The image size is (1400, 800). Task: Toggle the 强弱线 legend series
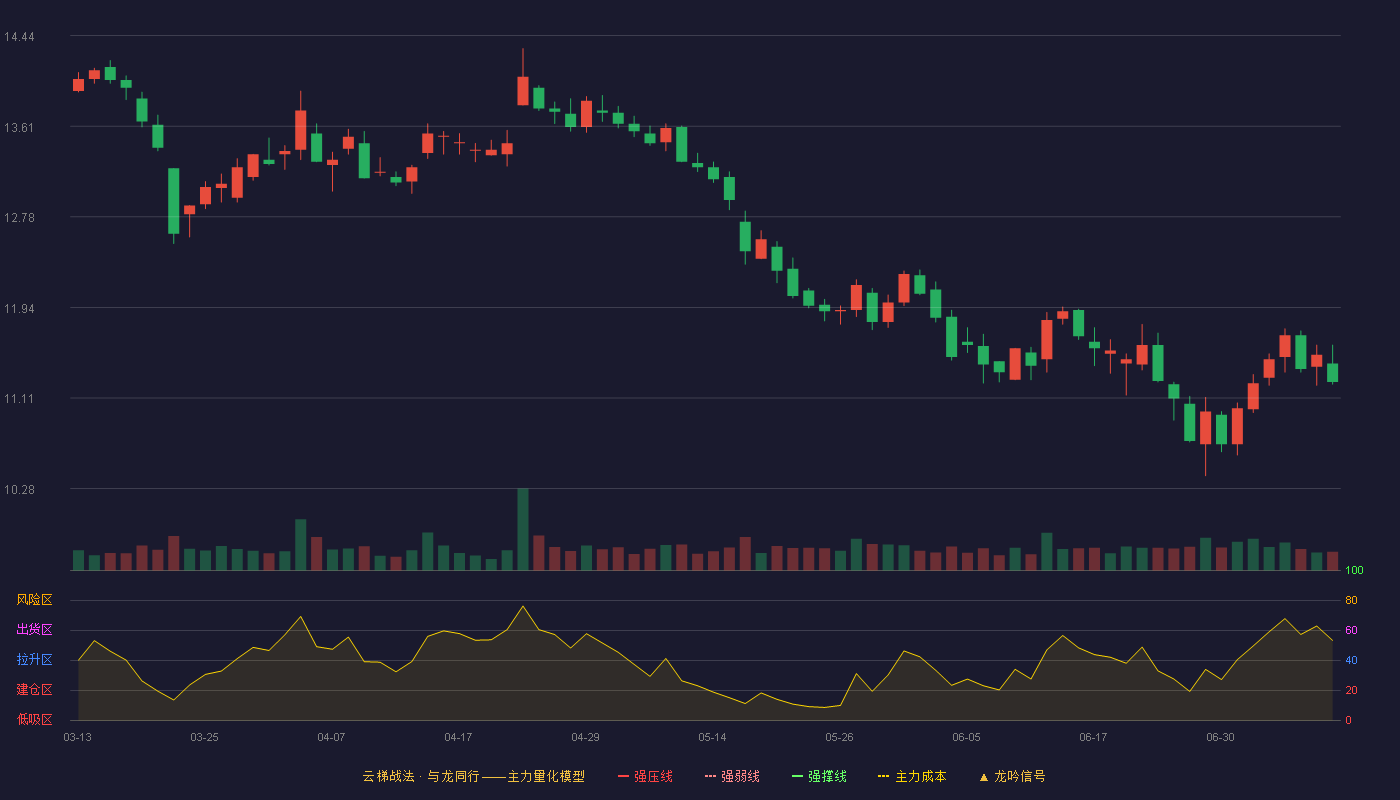coord(732,776)
